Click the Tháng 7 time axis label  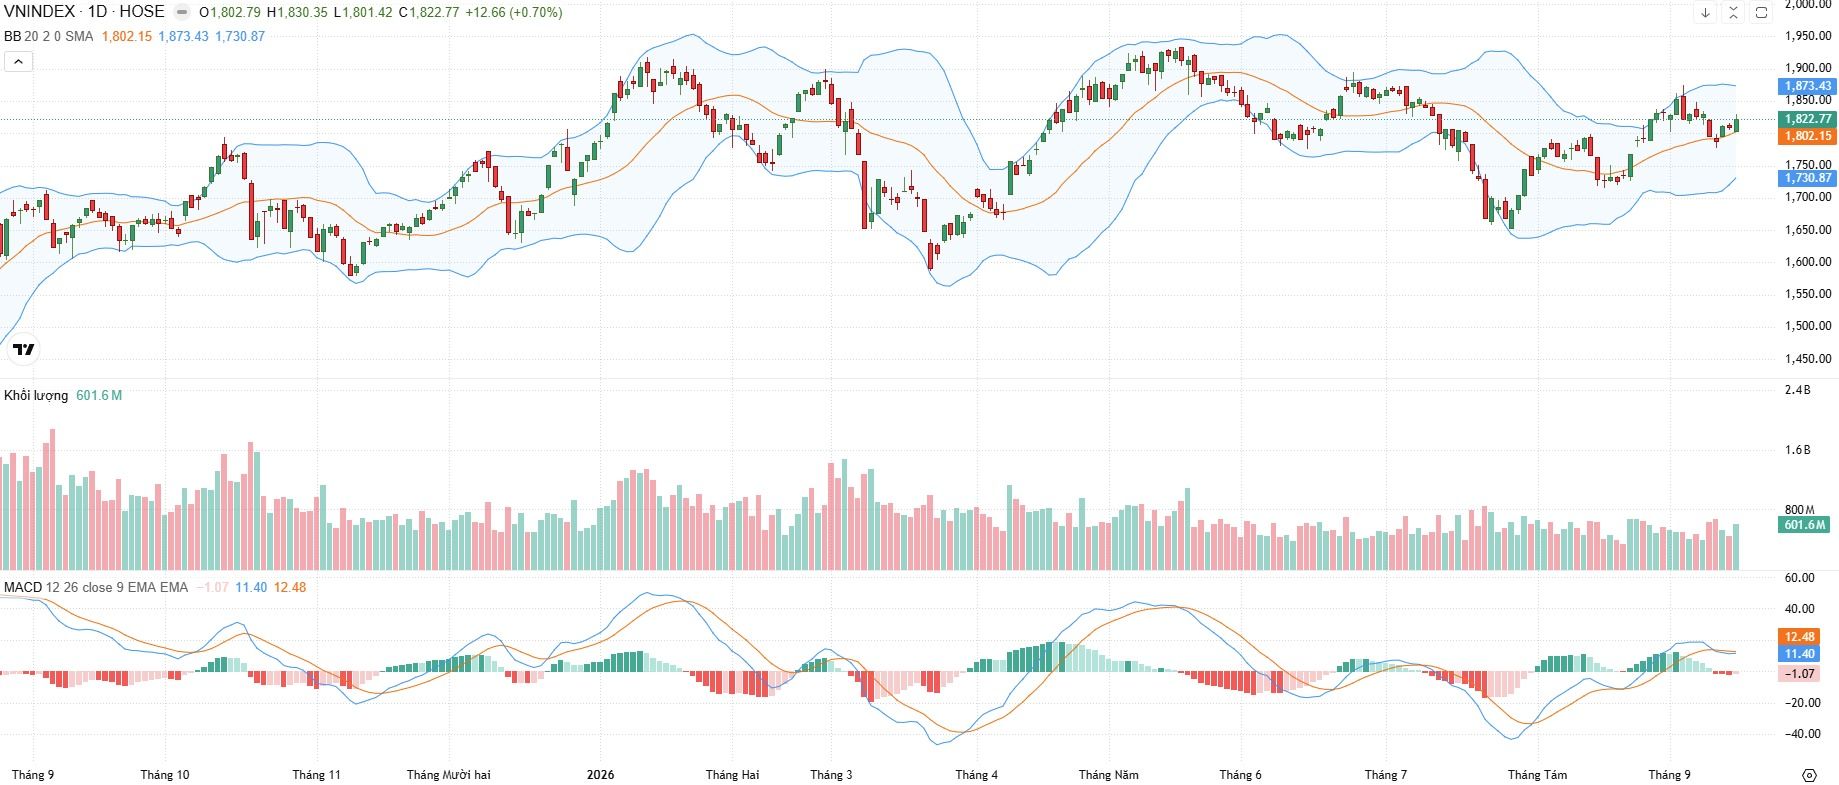1386,775
